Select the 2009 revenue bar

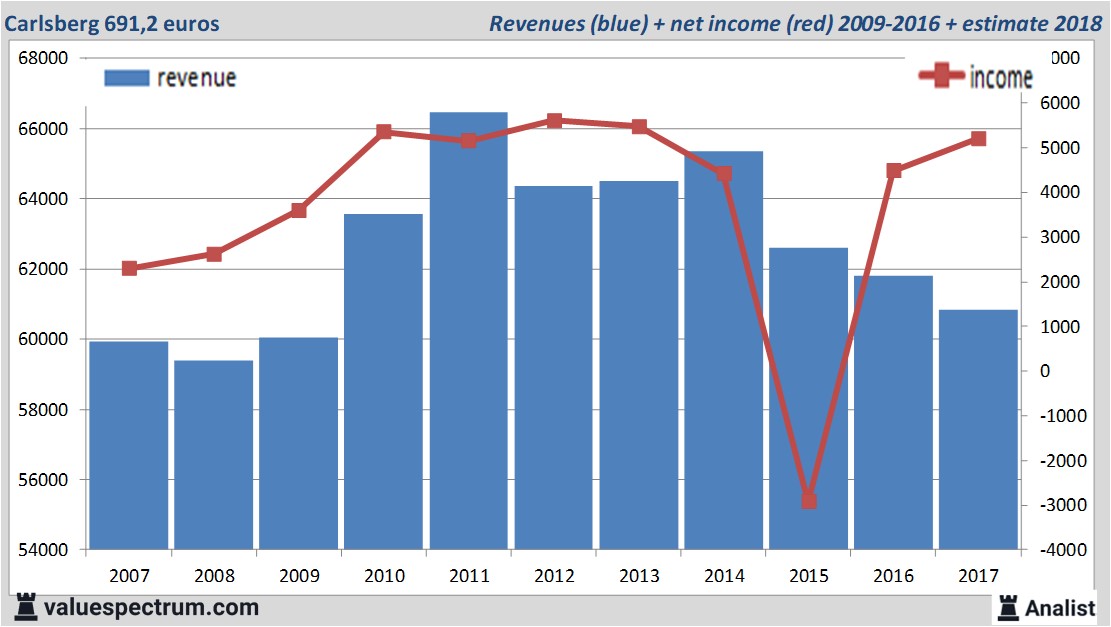click(x=298, y=444)
